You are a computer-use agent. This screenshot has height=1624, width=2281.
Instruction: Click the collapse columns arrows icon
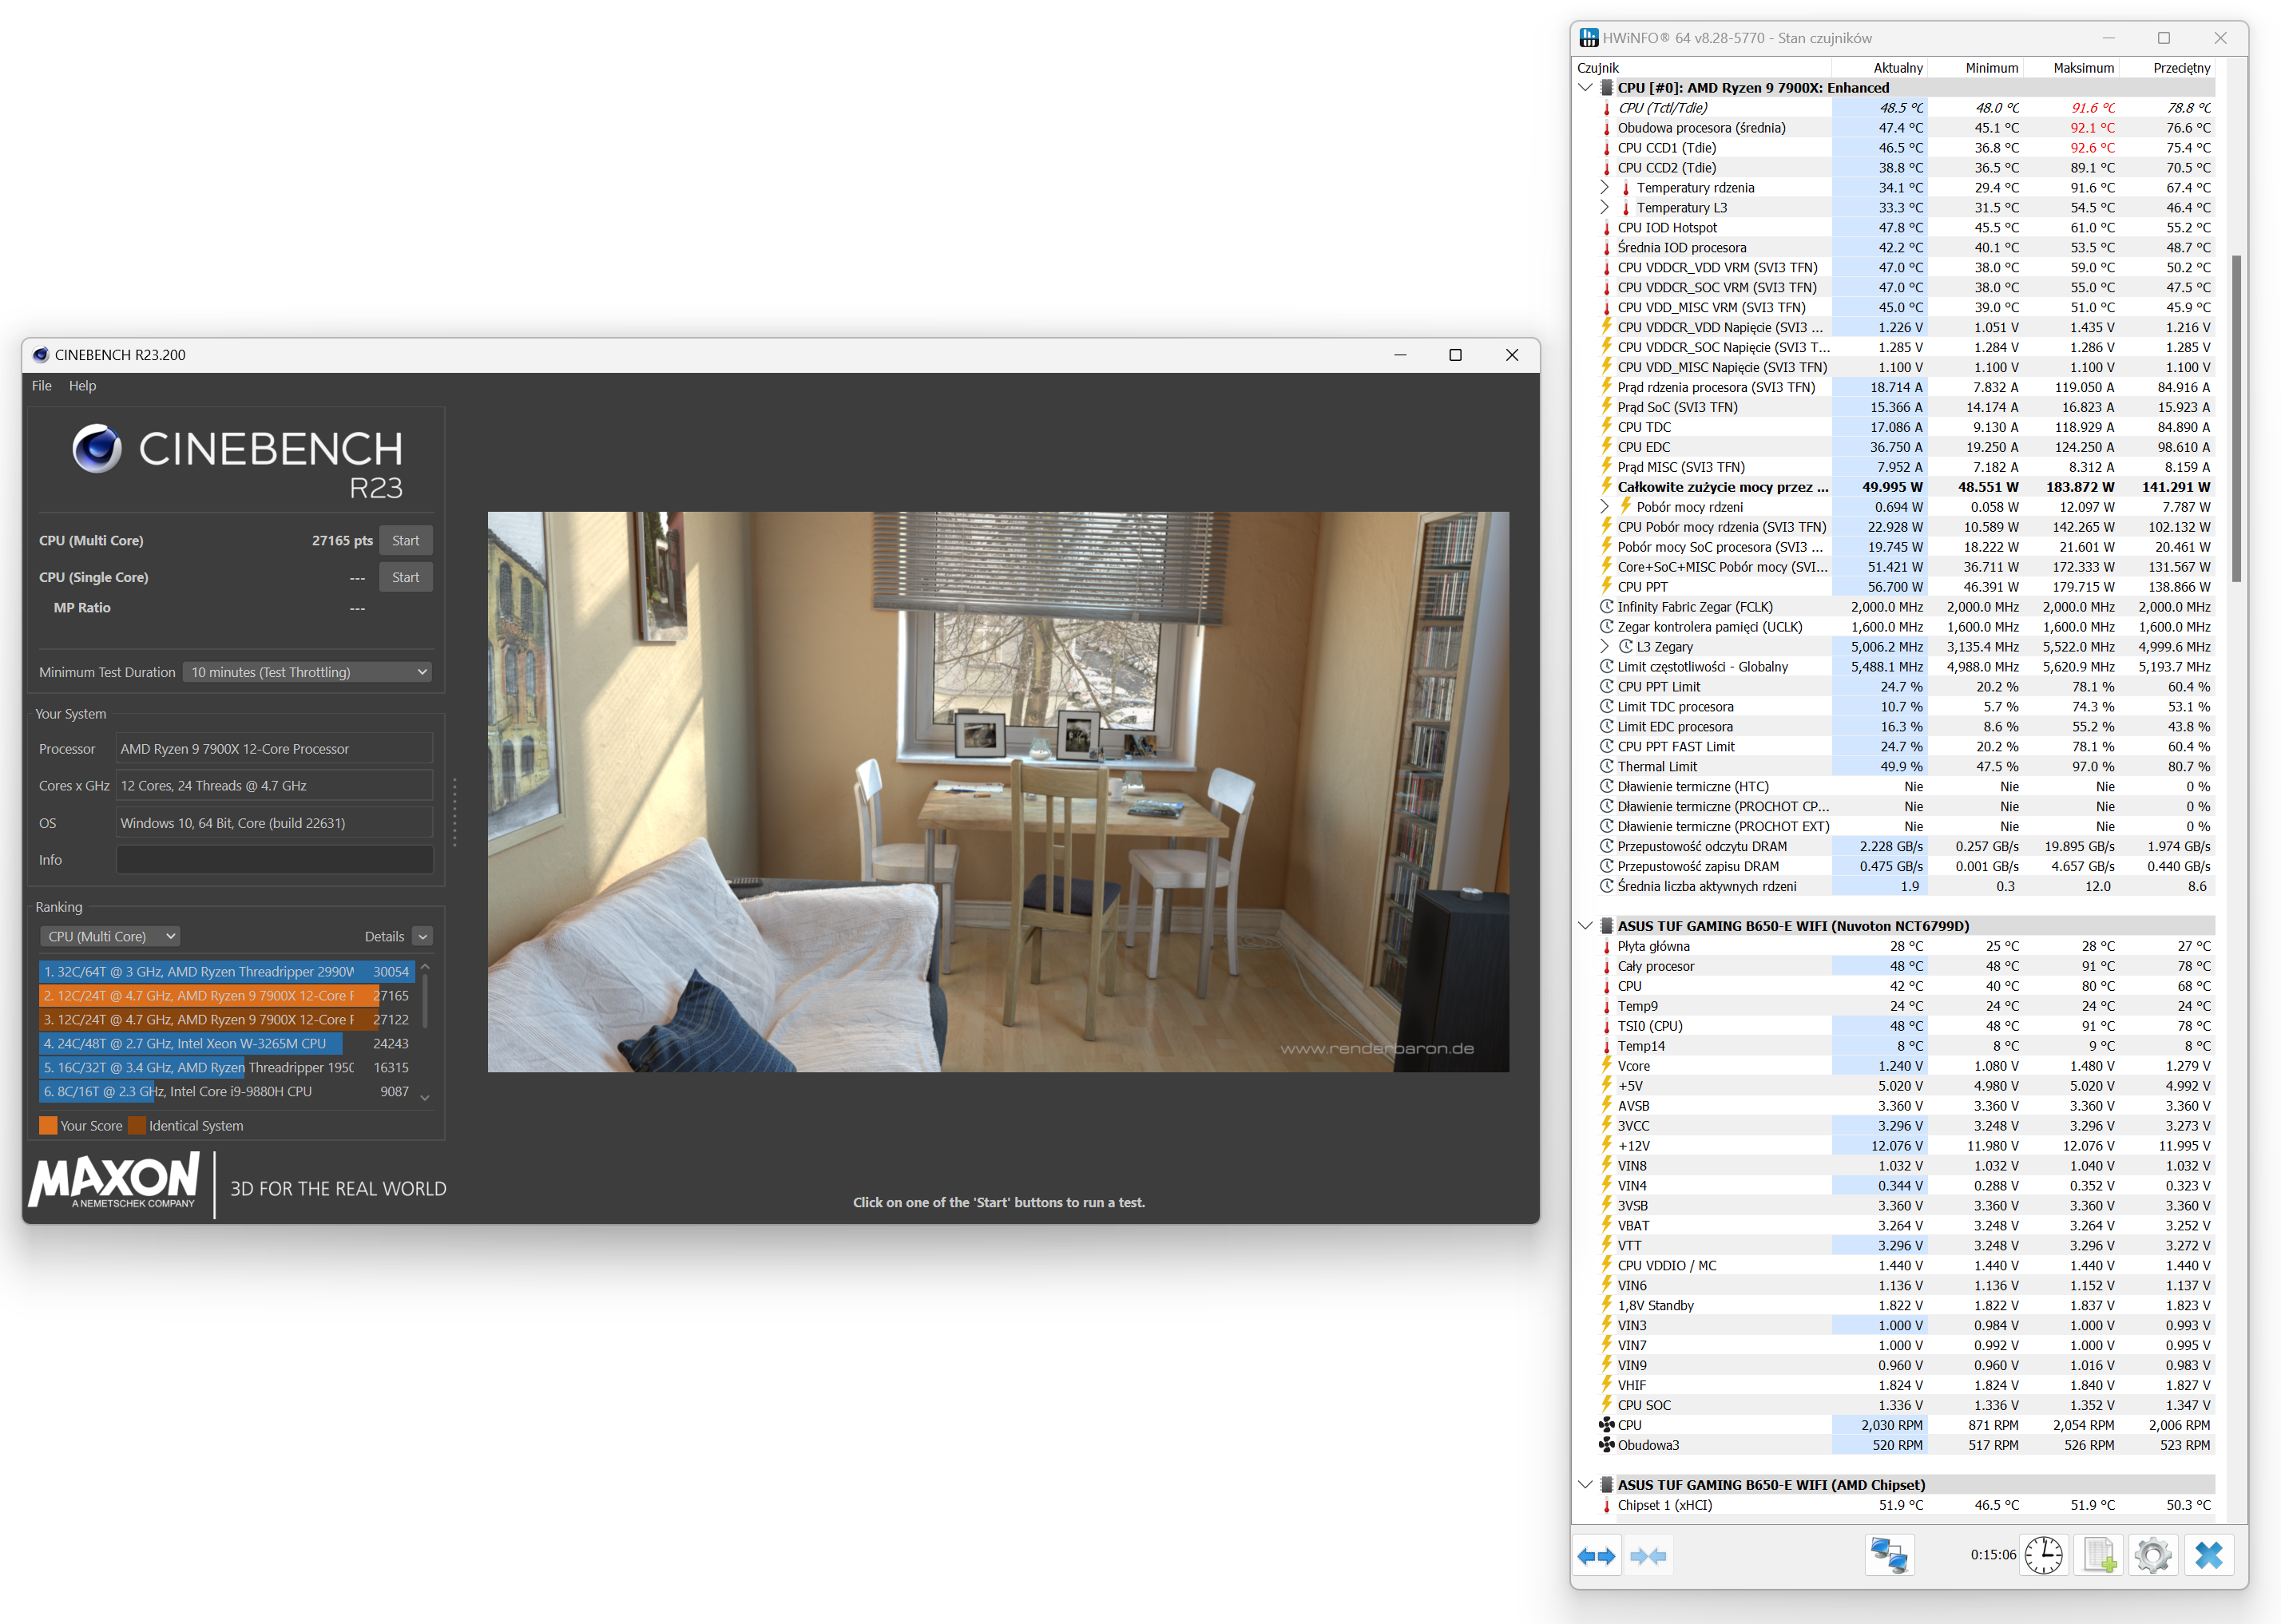pyautogui.click(x=1647, y=1556)
